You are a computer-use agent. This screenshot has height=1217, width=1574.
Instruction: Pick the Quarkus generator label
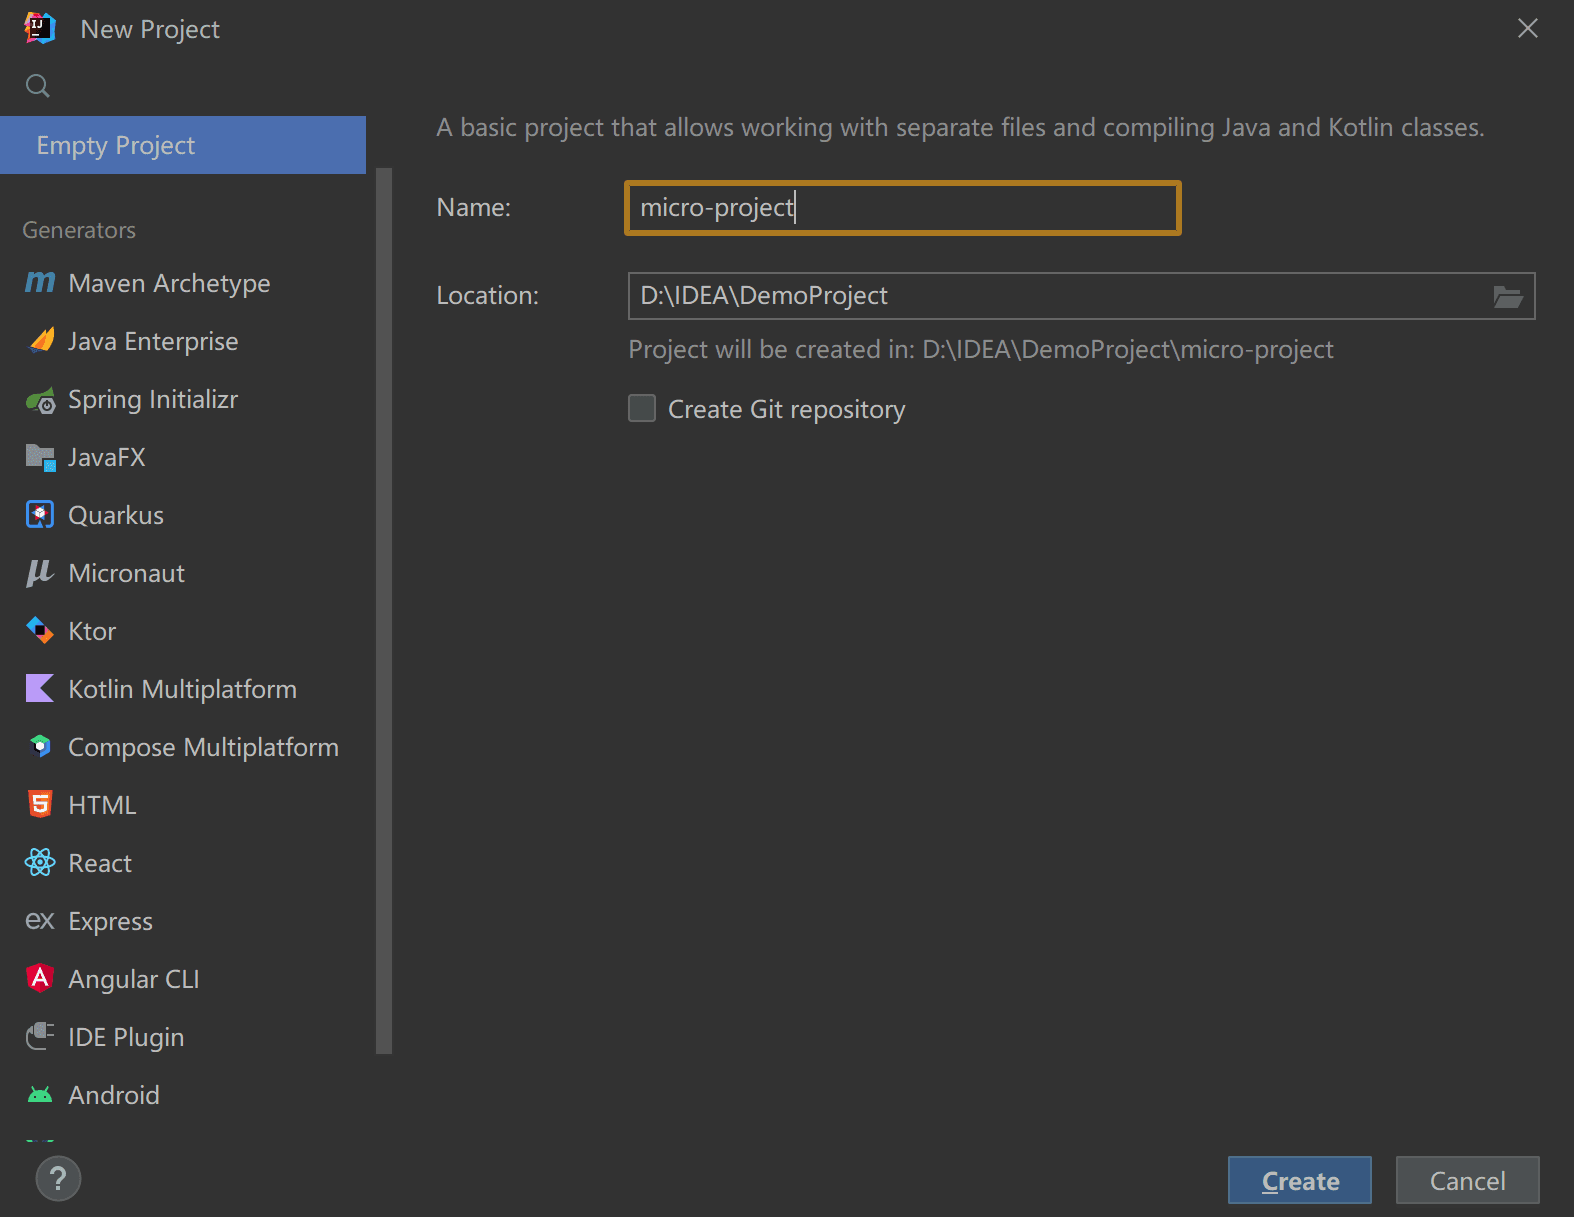click(116, 516)
